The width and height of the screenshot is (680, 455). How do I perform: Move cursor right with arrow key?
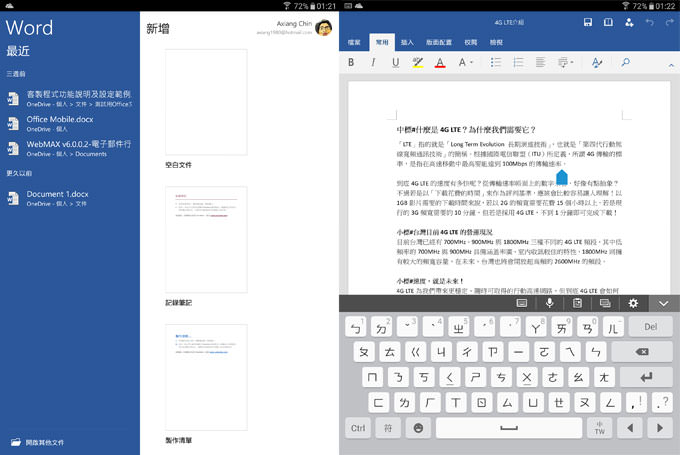tap(660, 428)
